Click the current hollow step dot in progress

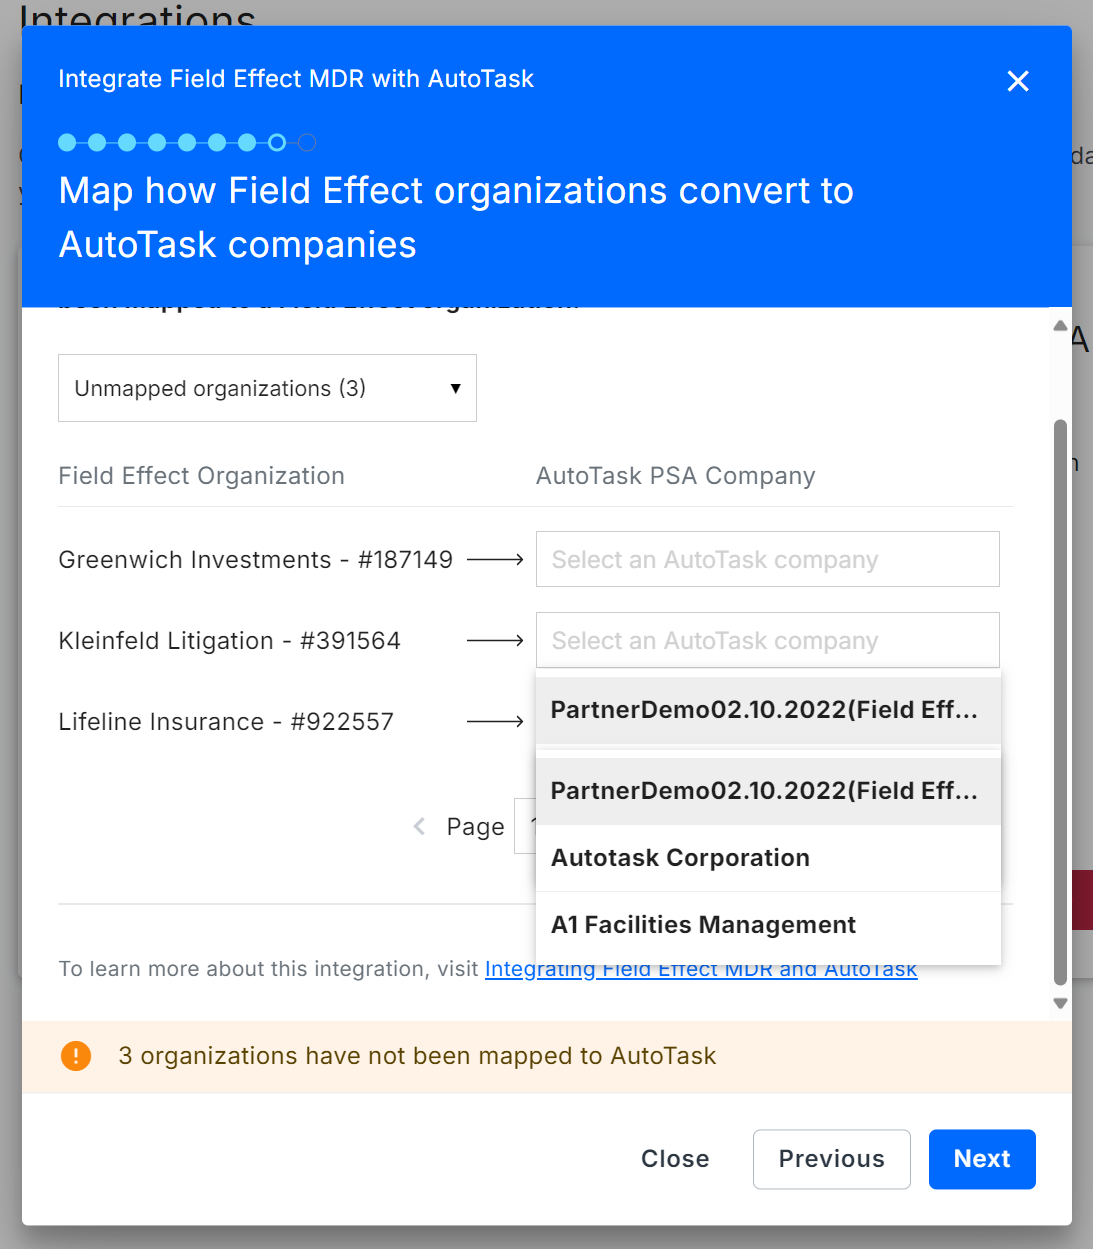pos(277,142)
